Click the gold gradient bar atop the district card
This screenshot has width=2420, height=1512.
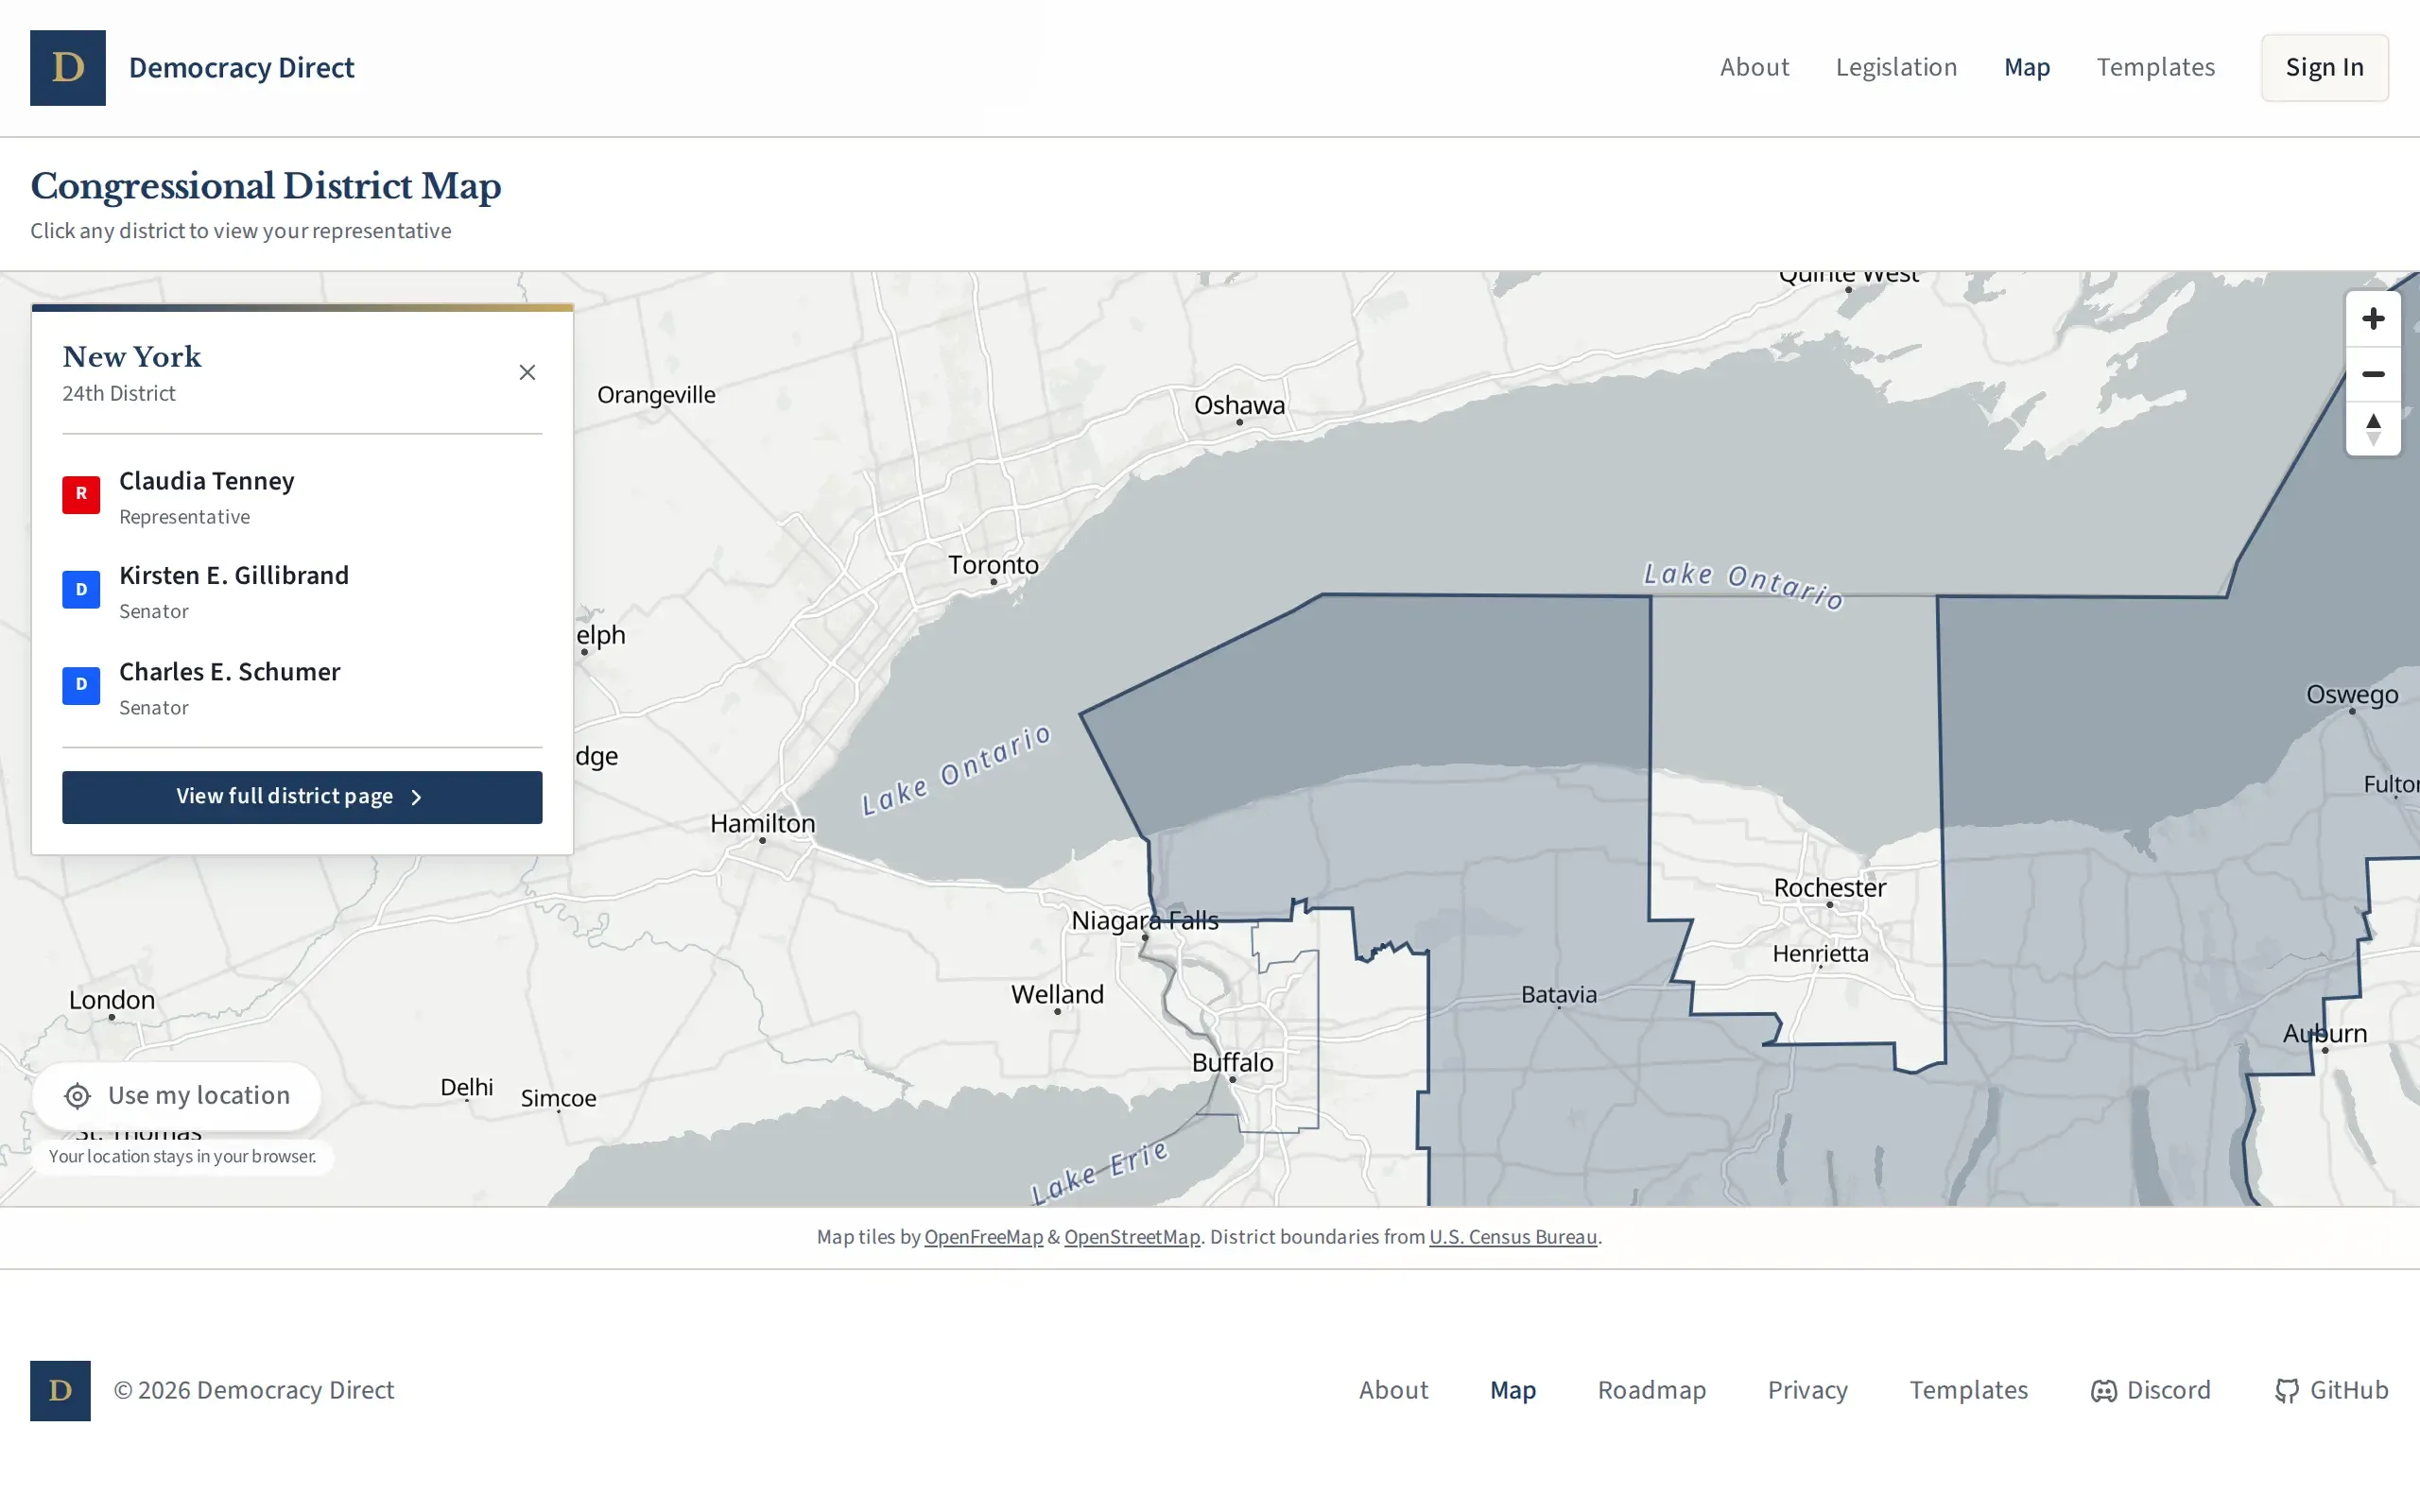click(x=302, y=308)
